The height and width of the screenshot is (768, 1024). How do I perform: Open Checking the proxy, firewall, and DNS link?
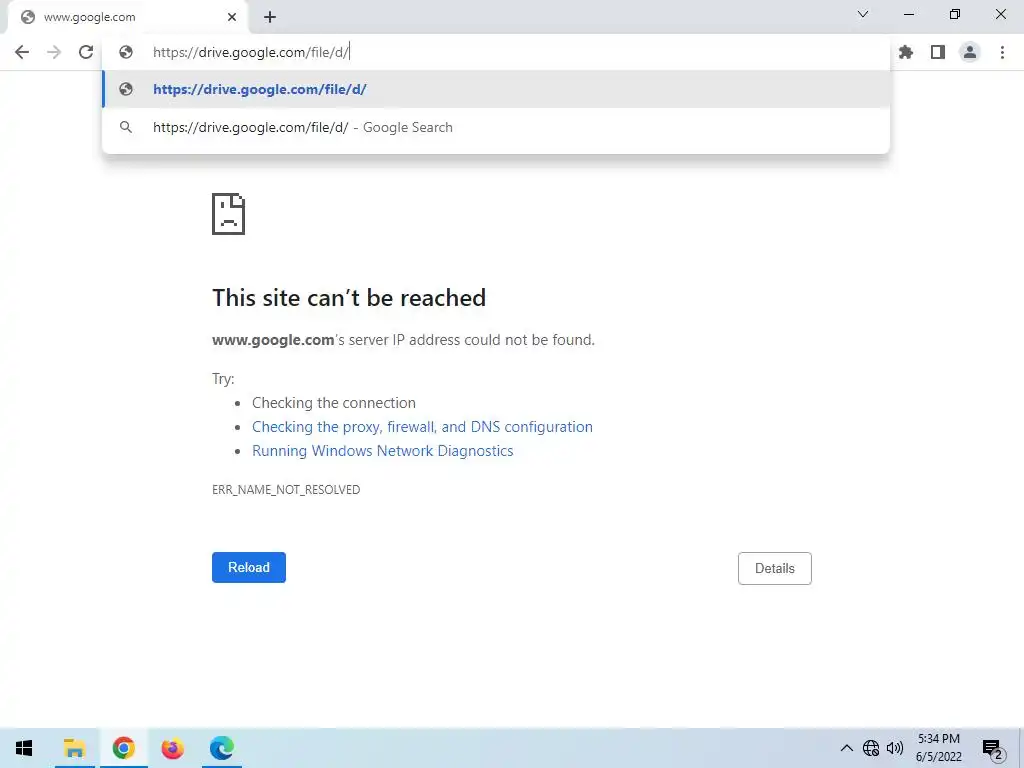click(x=423, y=426)
